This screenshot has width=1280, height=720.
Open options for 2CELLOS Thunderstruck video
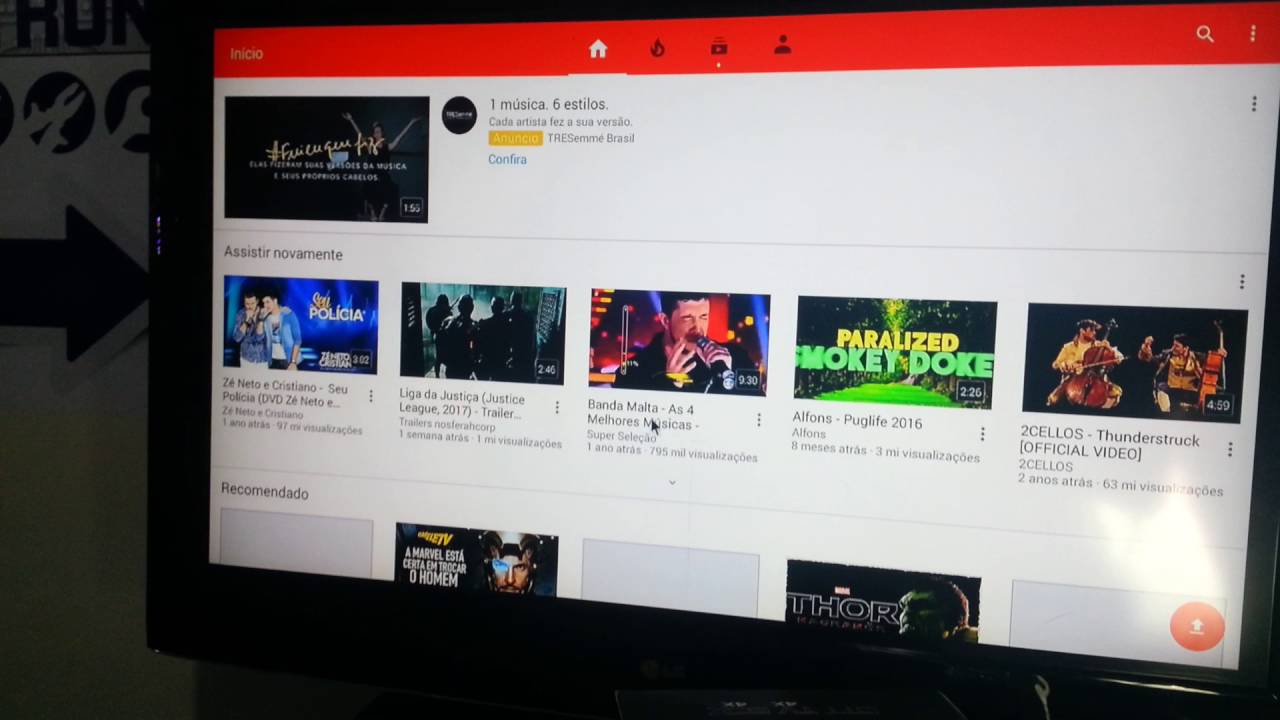[1230, 449]
